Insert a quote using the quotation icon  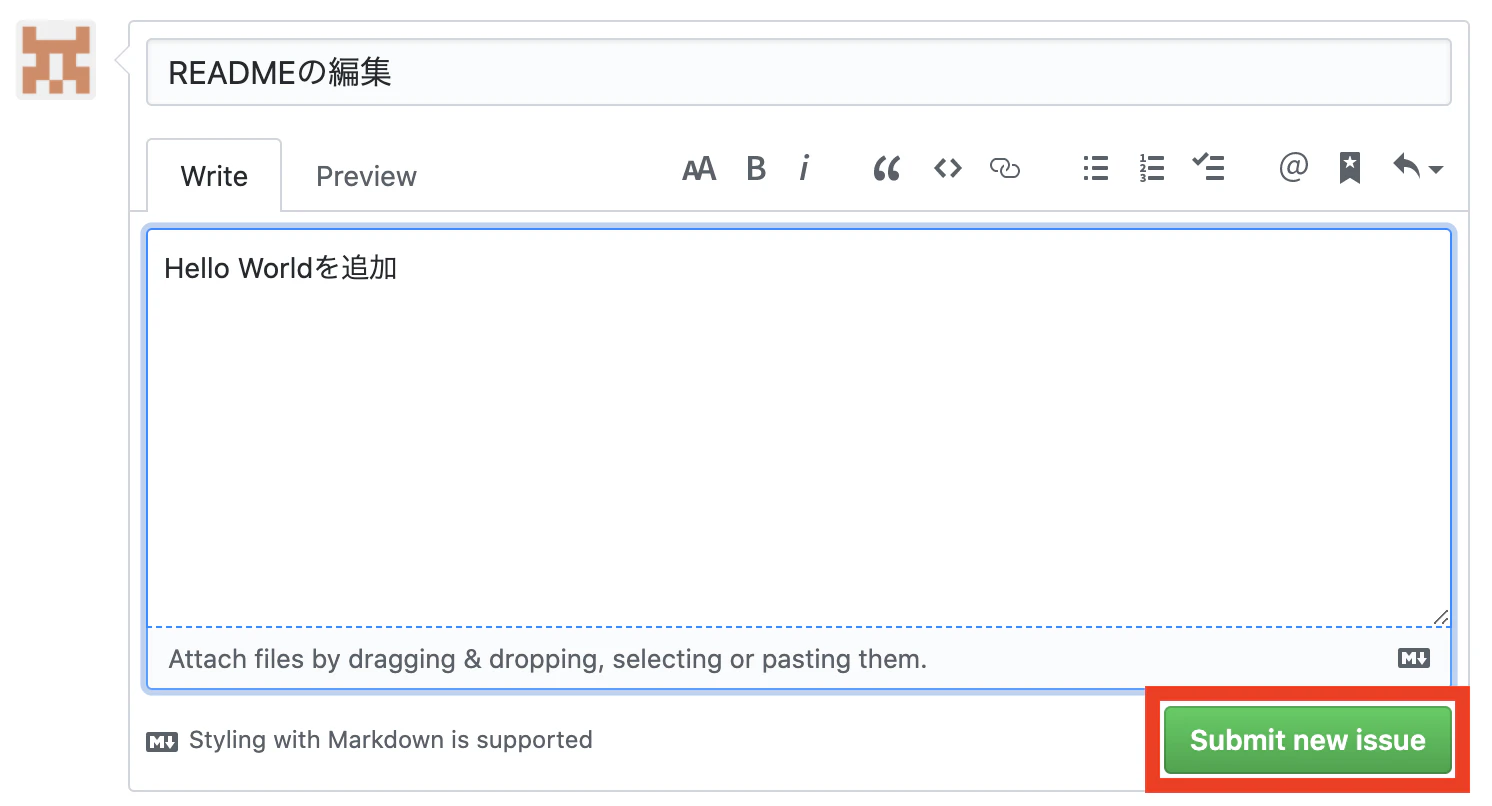886,169
